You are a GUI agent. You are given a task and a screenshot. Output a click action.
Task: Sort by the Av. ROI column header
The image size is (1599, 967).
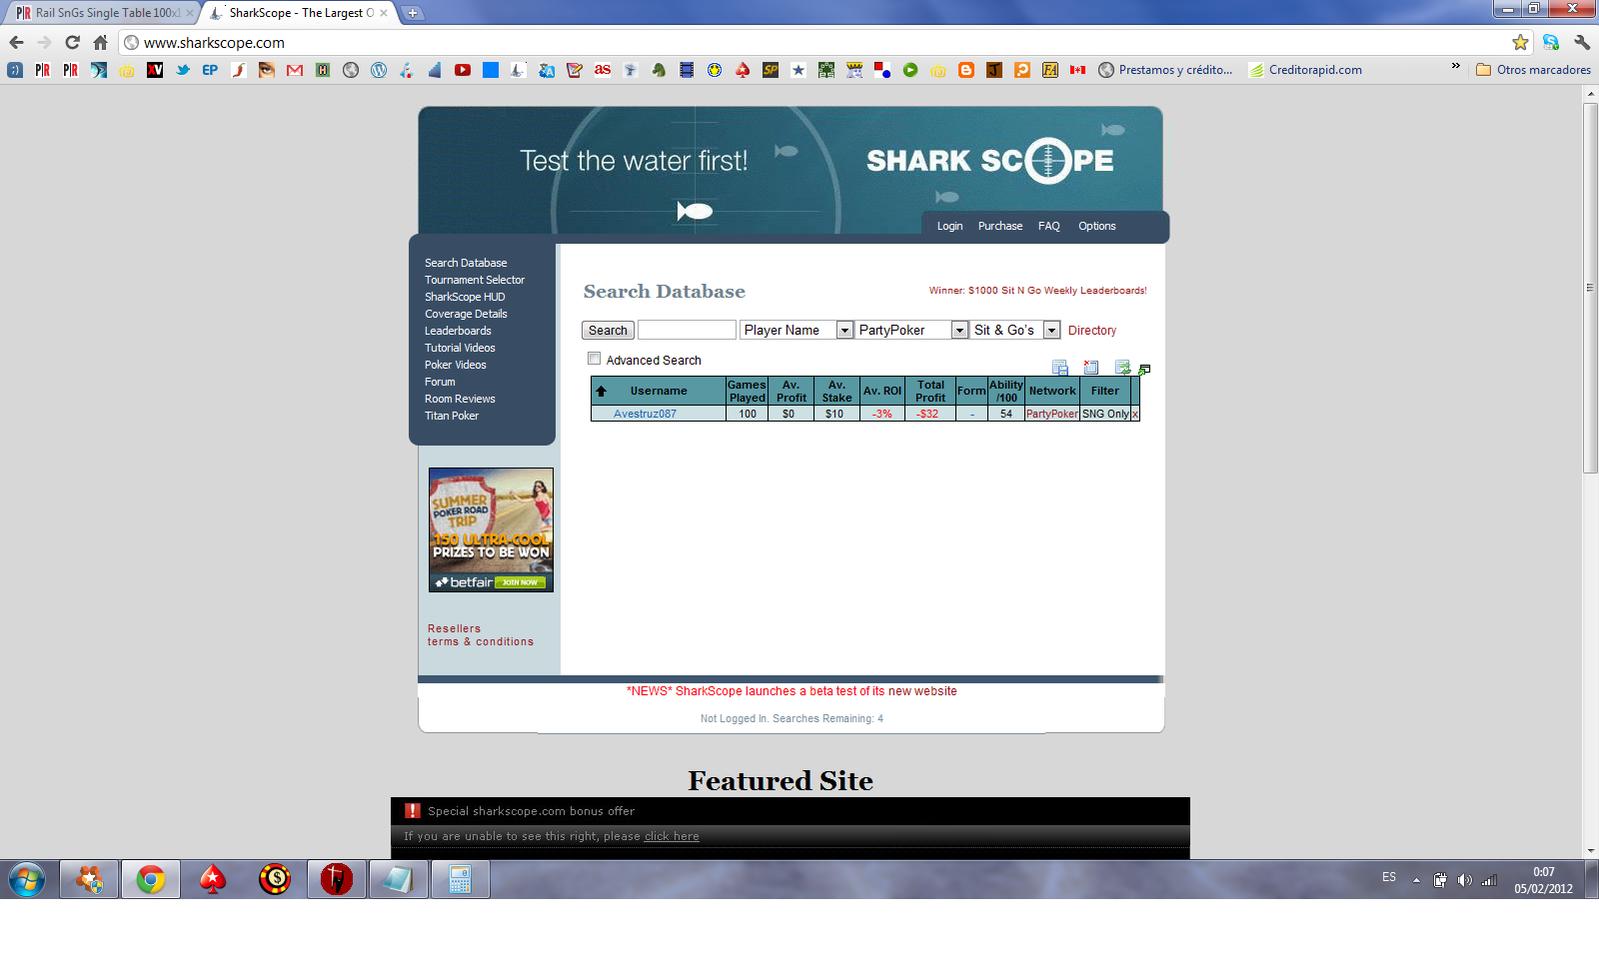point(882,391)
